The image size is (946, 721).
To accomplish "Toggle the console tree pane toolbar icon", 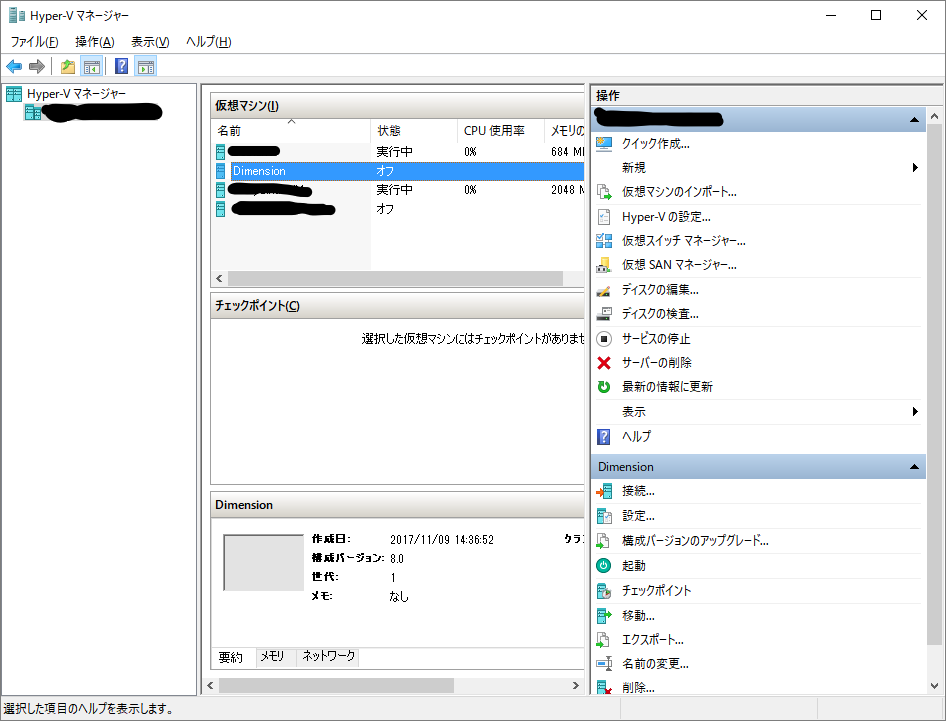I will click(x=92, y=66).
